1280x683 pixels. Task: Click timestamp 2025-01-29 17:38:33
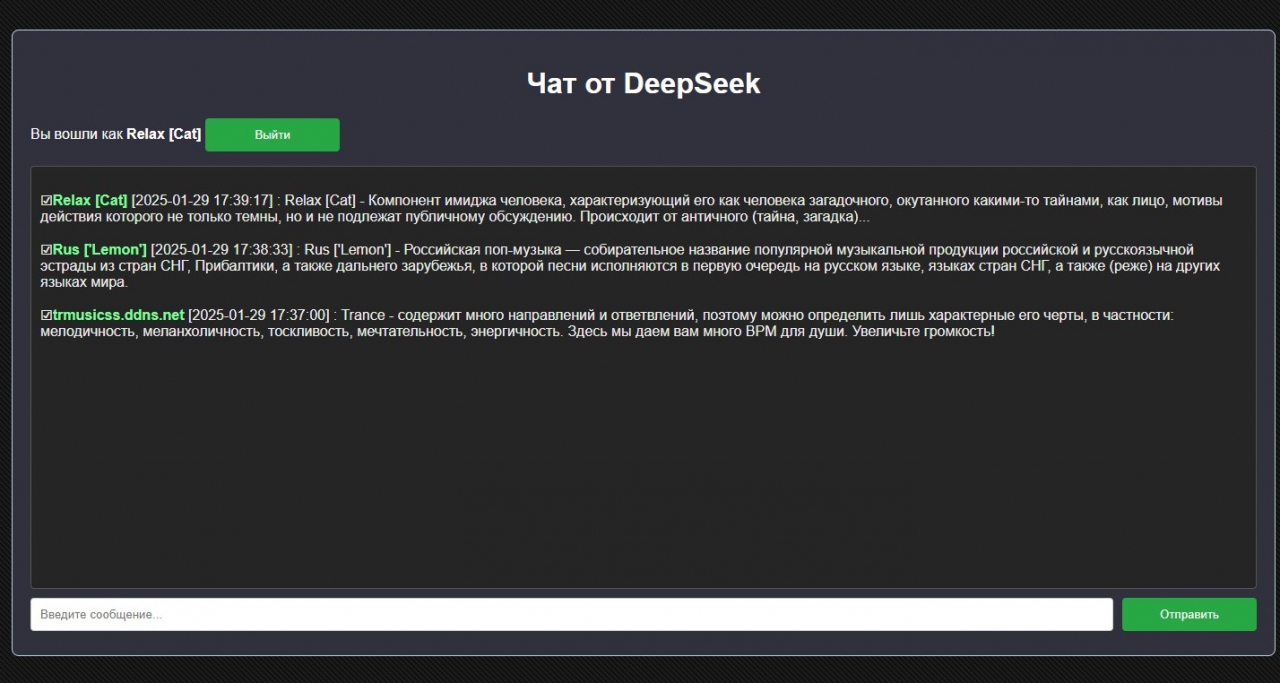(221, 249)
